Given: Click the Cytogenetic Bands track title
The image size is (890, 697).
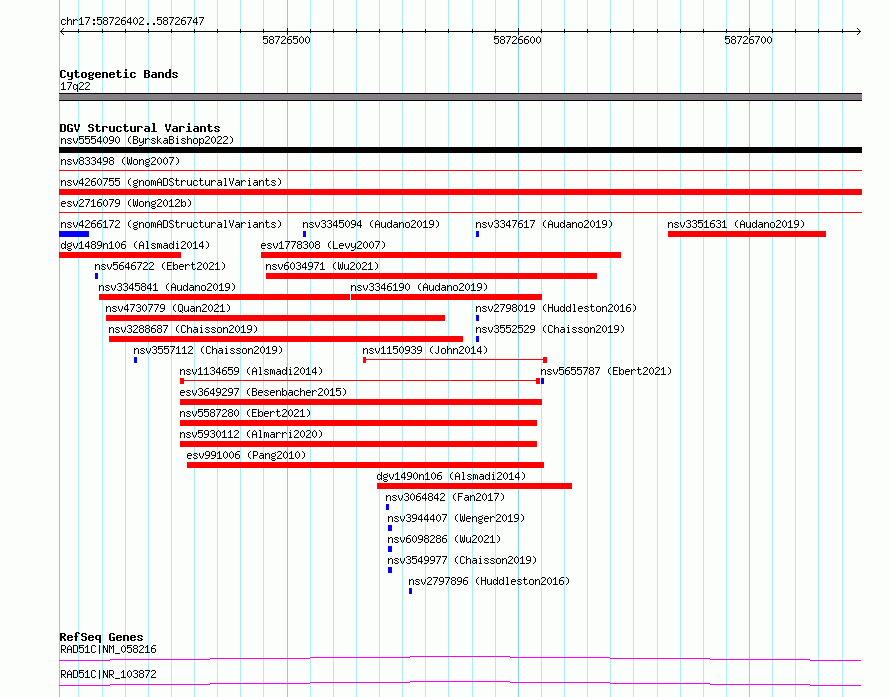Looking at the screenshot, I should click(x=119, y=74).
